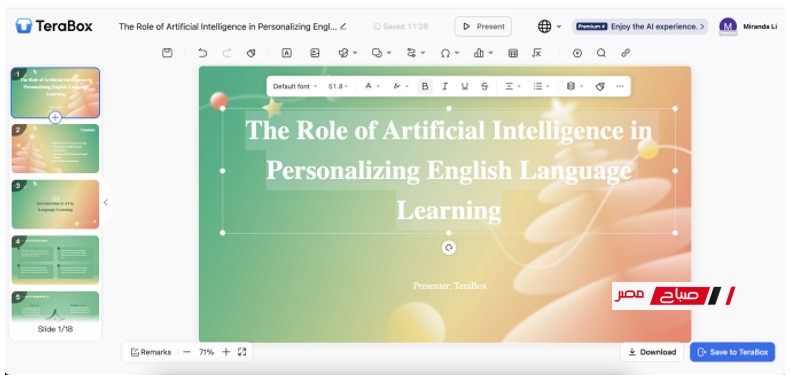790x387 pixels.
Task: Zoom in with the plus button
Action: [x=226, y=352]
